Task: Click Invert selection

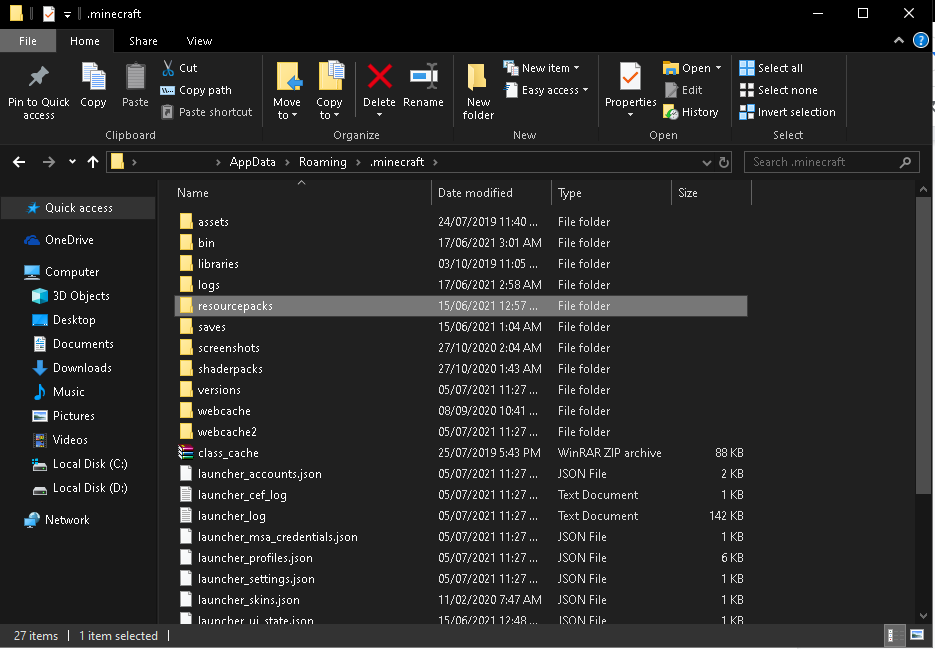Action: [x=787, y=112]
